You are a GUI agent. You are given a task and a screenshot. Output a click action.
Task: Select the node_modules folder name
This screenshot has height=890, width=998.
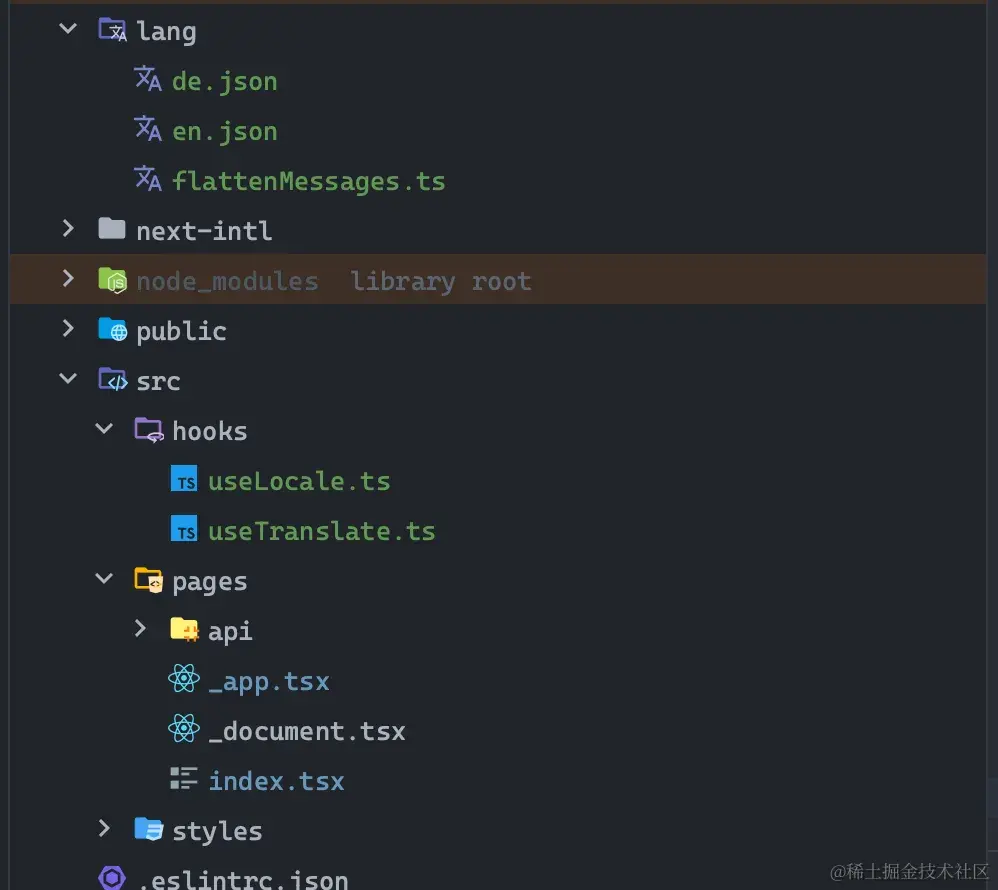[227, 281]
